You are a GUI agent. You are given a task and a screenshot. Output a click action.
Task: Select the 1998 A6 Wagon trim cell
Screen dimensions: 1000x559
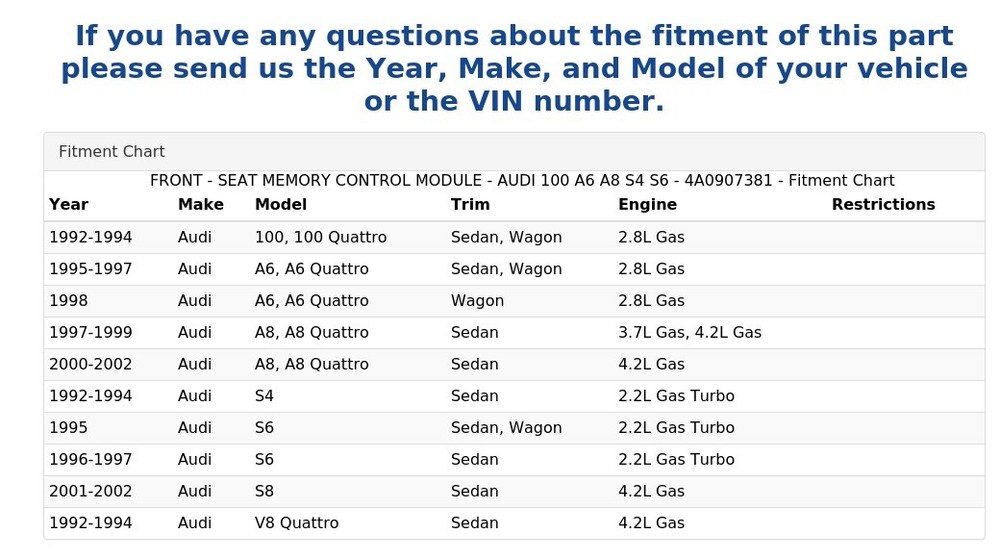pyautogui.click(x=477, y=301)
